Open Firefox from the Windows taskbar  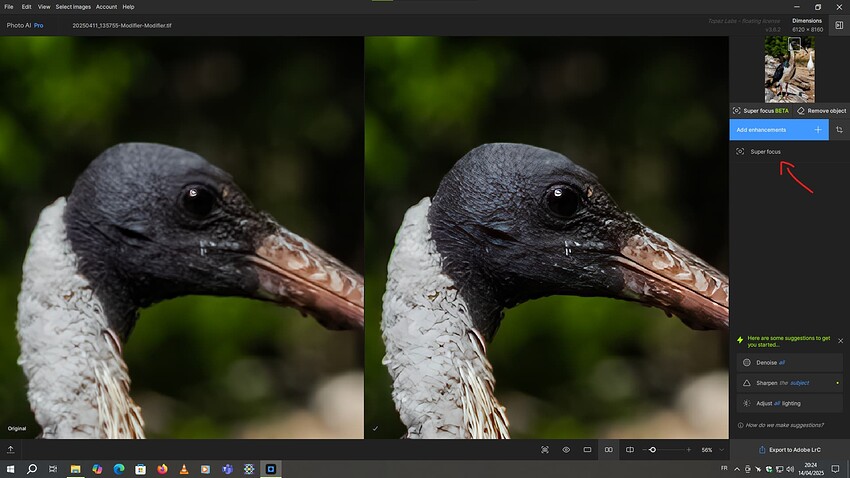[x=161, y=469]
